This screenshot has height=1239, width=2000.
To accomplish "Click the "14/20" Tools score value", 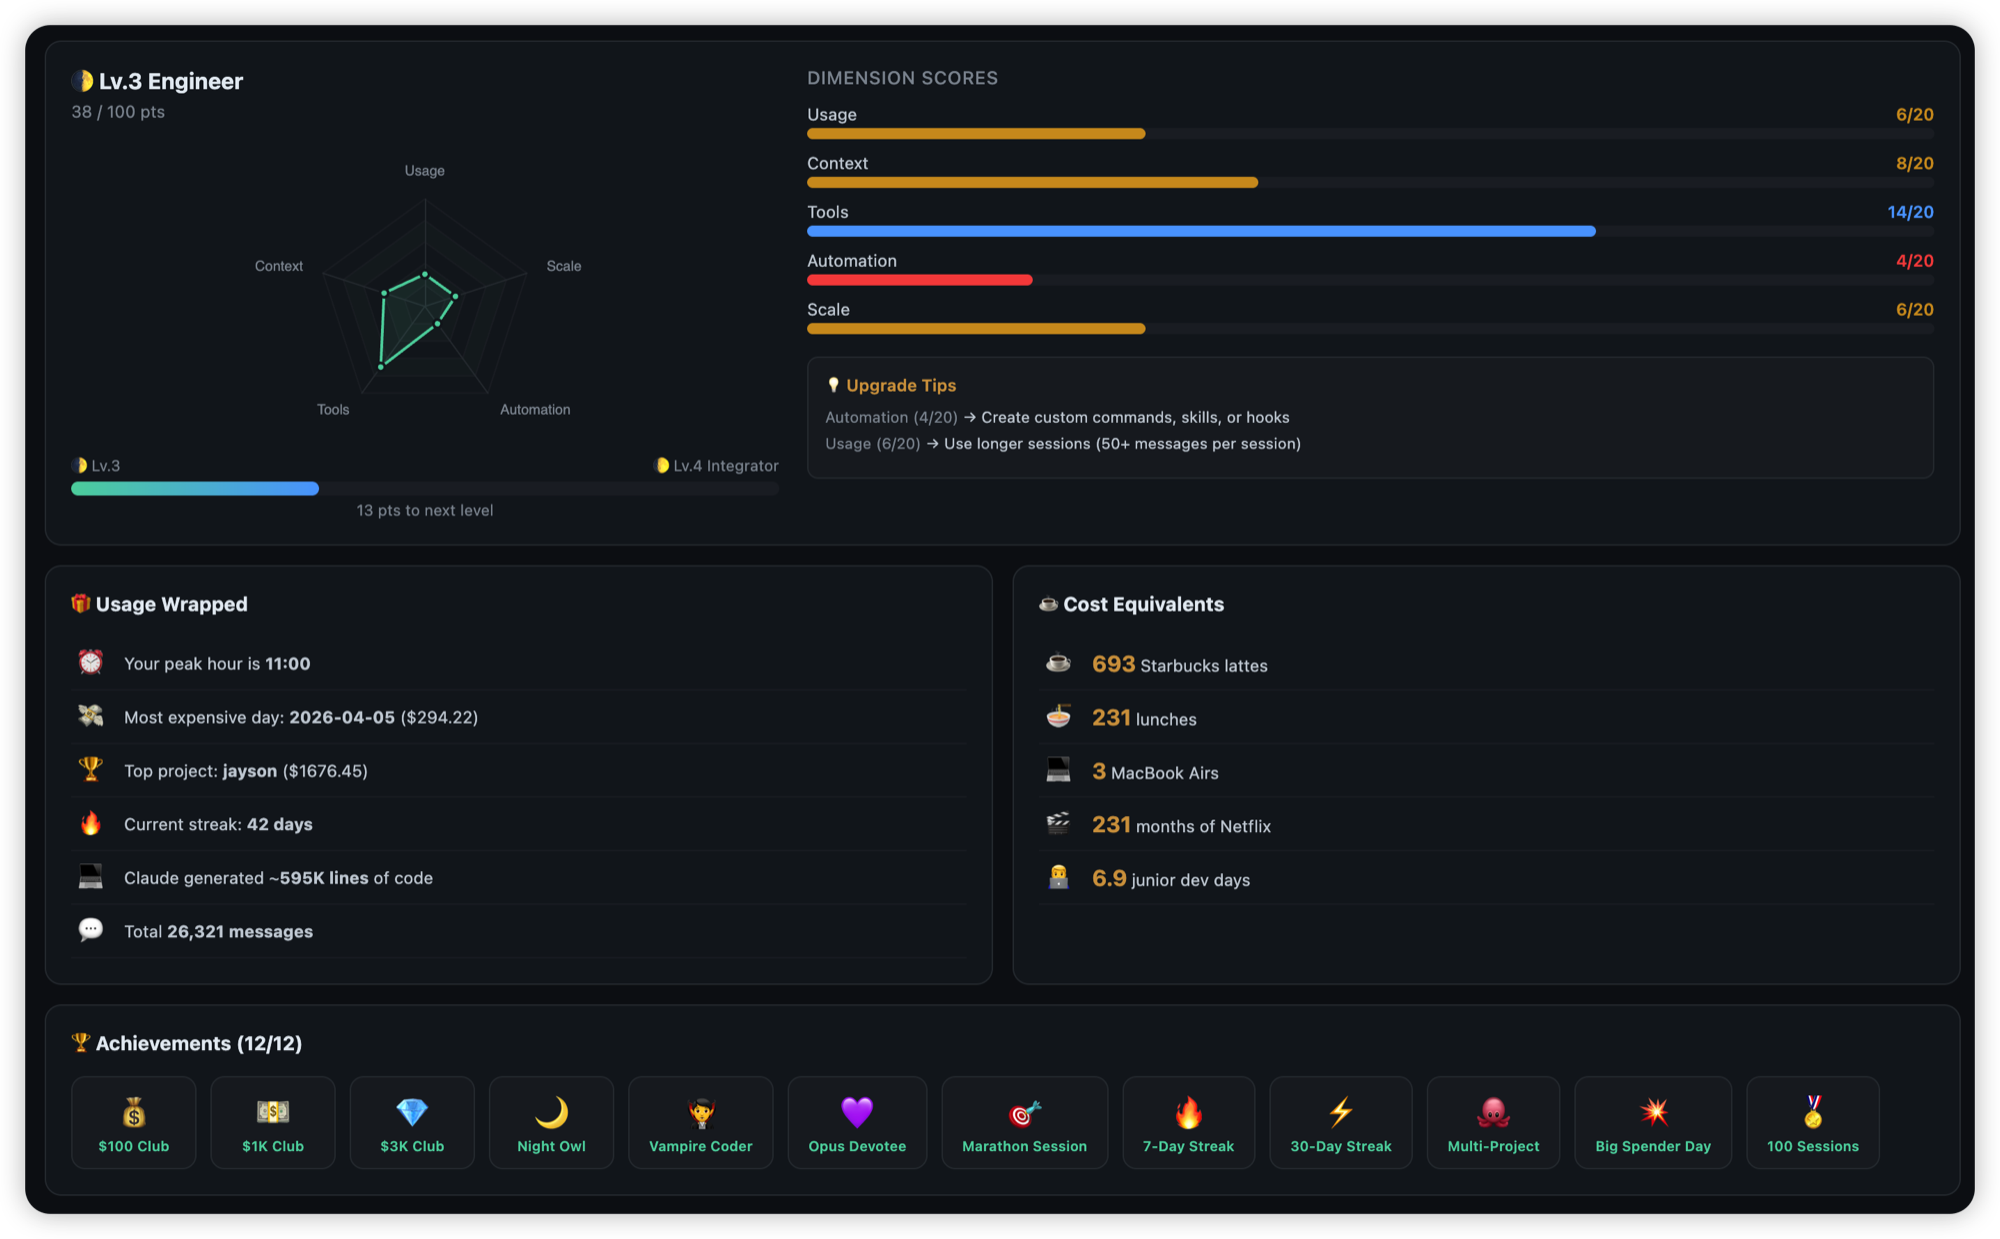I will click(x=1911, y=212).
